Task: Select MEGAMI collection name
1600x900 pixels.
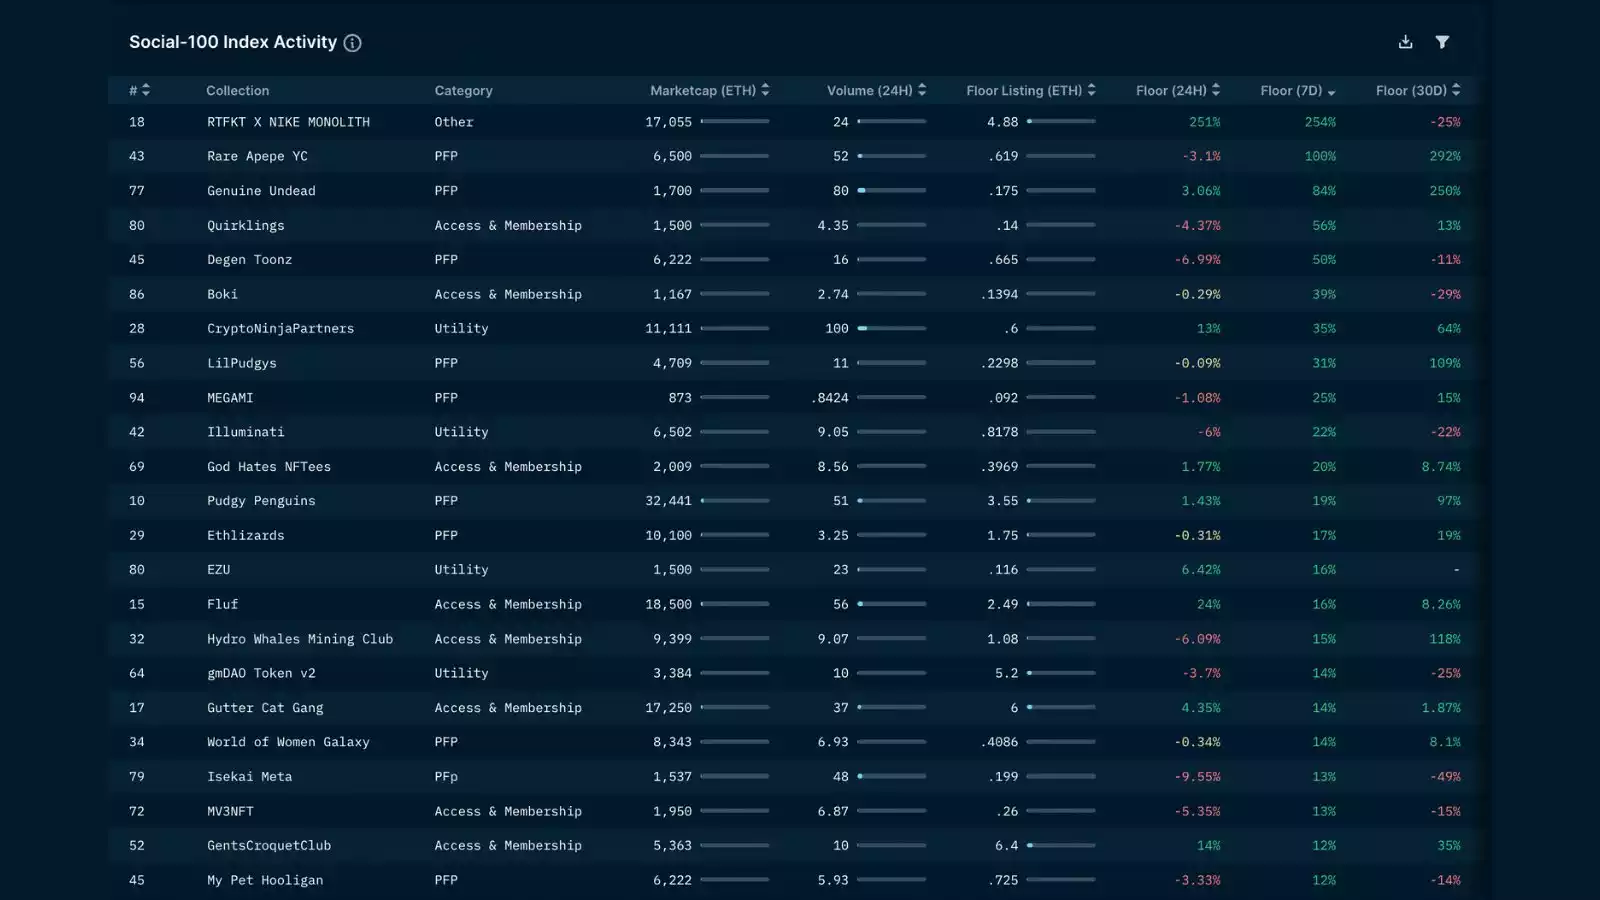Action: click(x=230, y=398)
